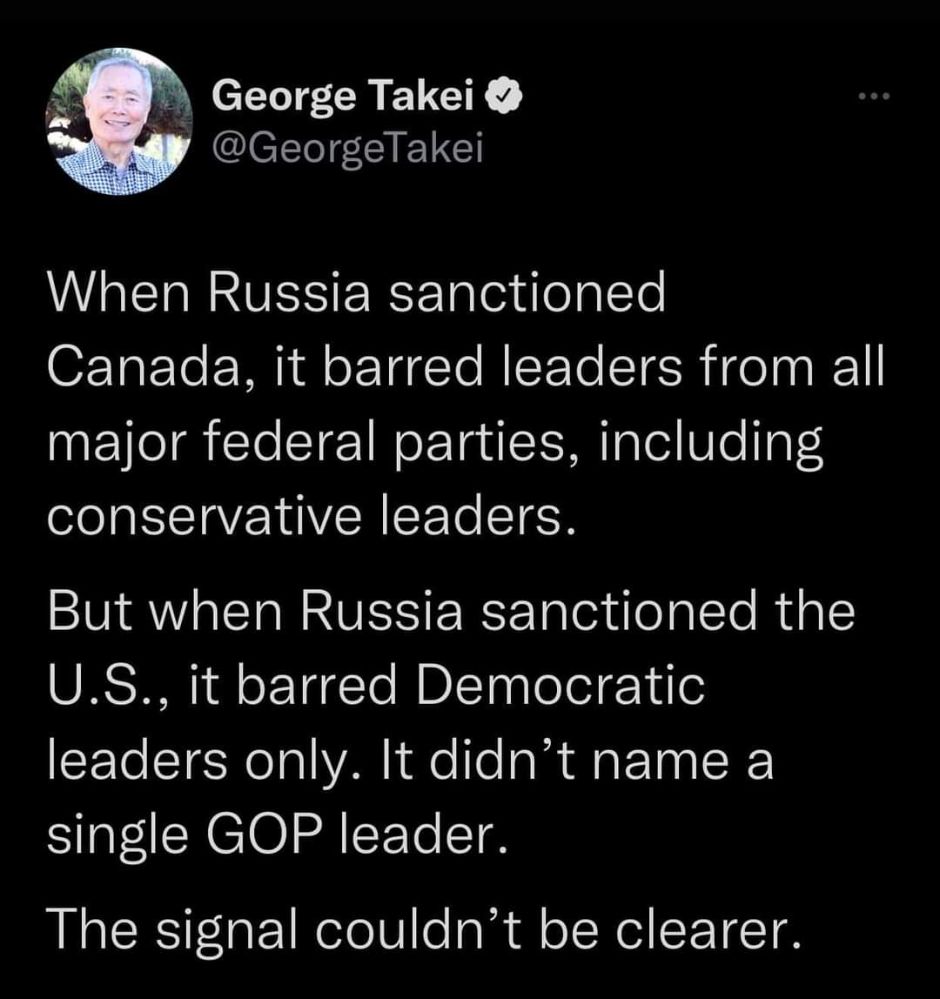
Task: Click the paragraph starting 'But when Russia'
Action: (x=451, y=722)
